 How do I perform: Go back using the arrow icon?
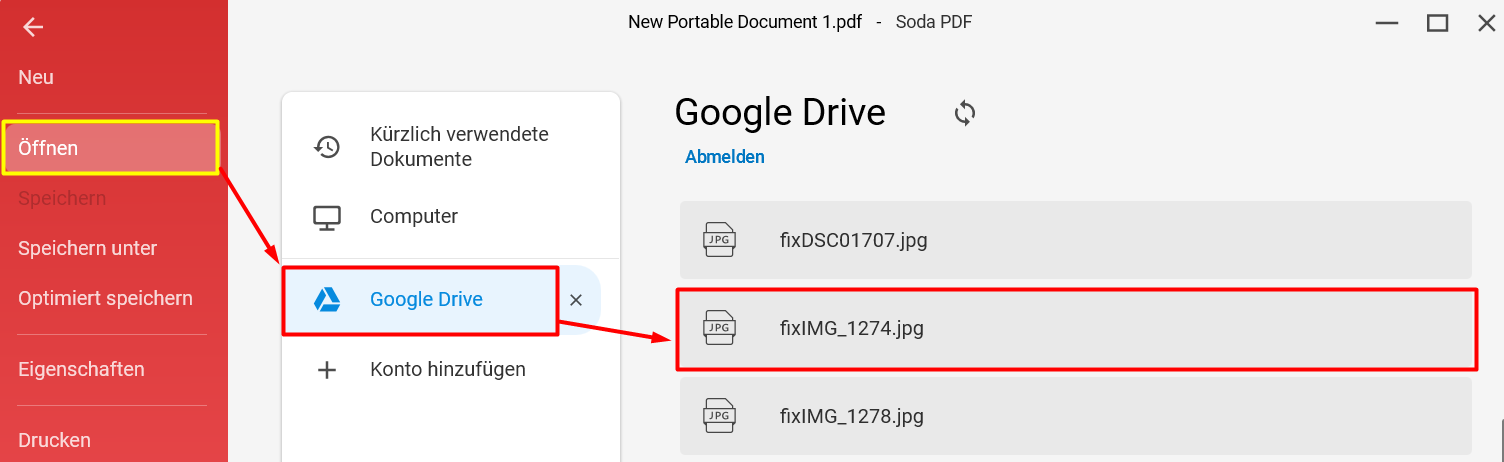coord(33,27)
